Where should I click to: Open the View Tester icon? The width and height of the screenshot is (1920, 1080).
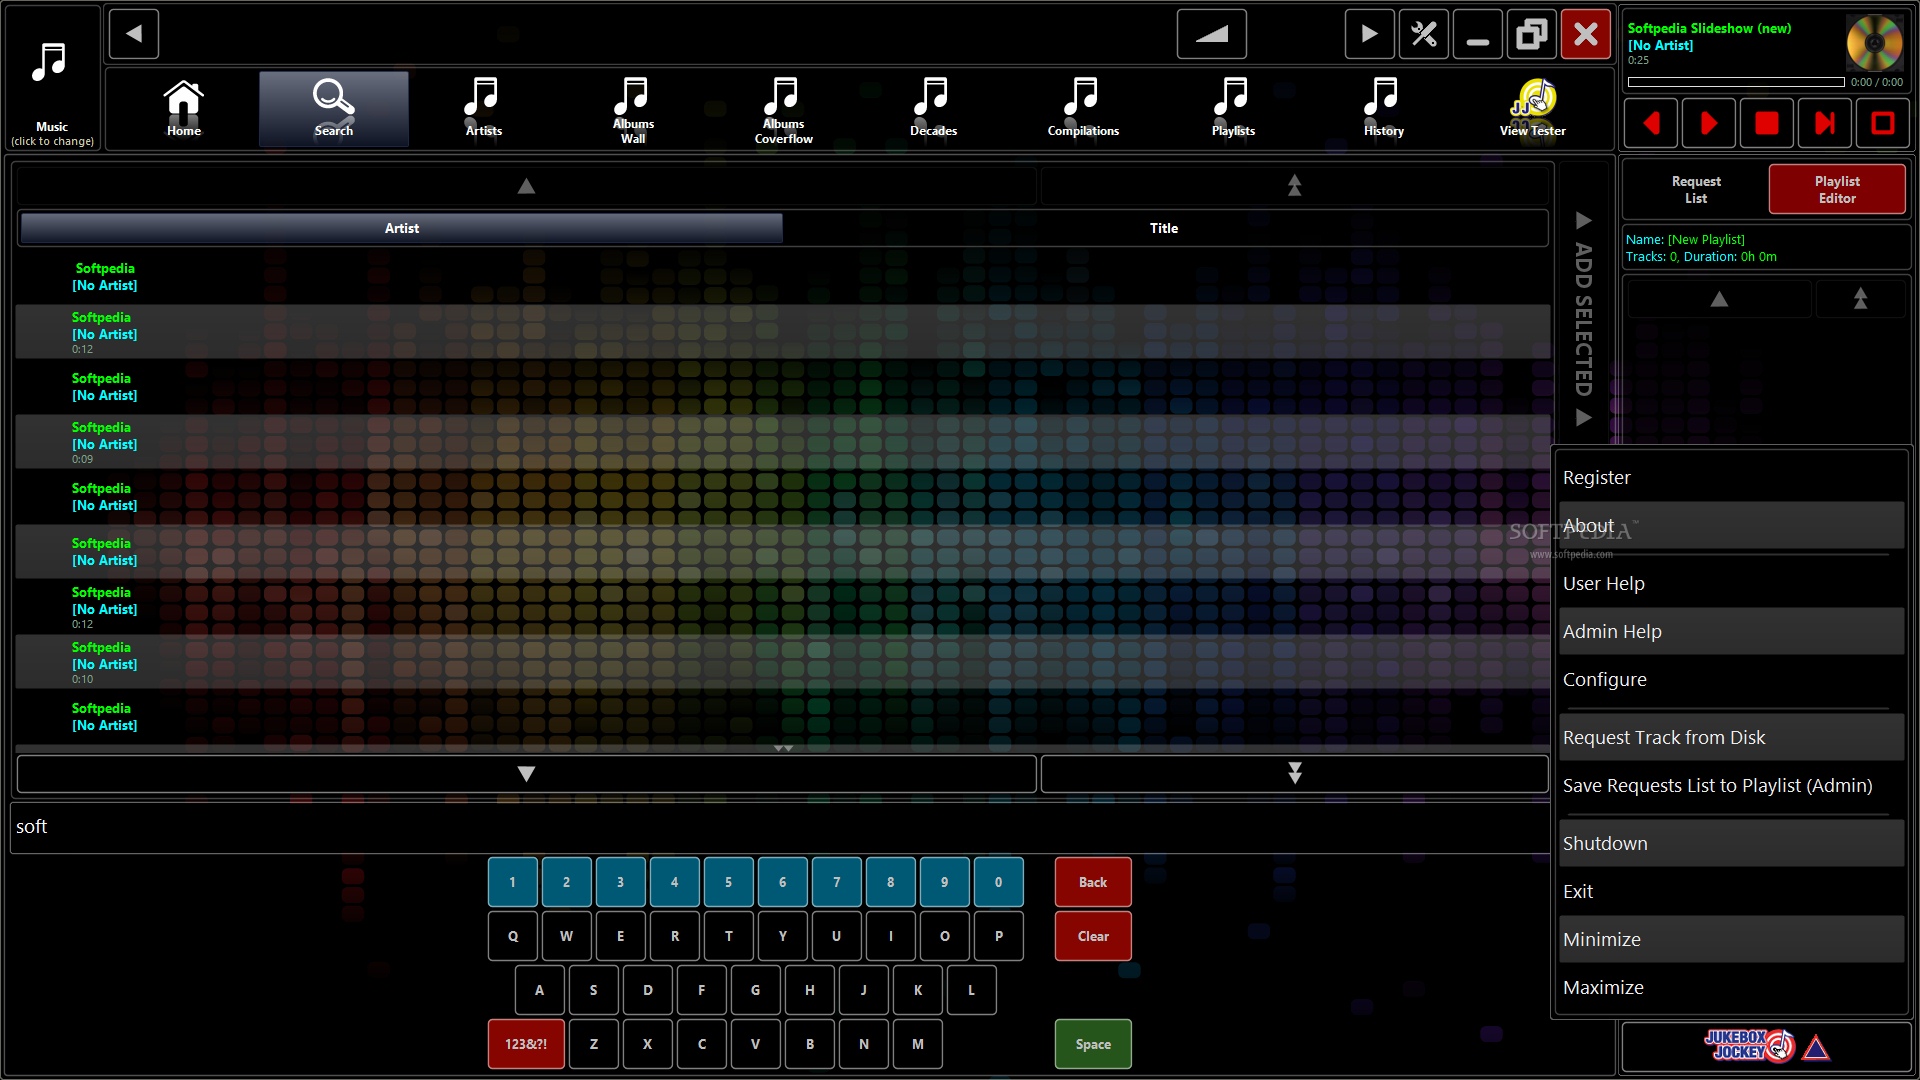click(1533, 109)
